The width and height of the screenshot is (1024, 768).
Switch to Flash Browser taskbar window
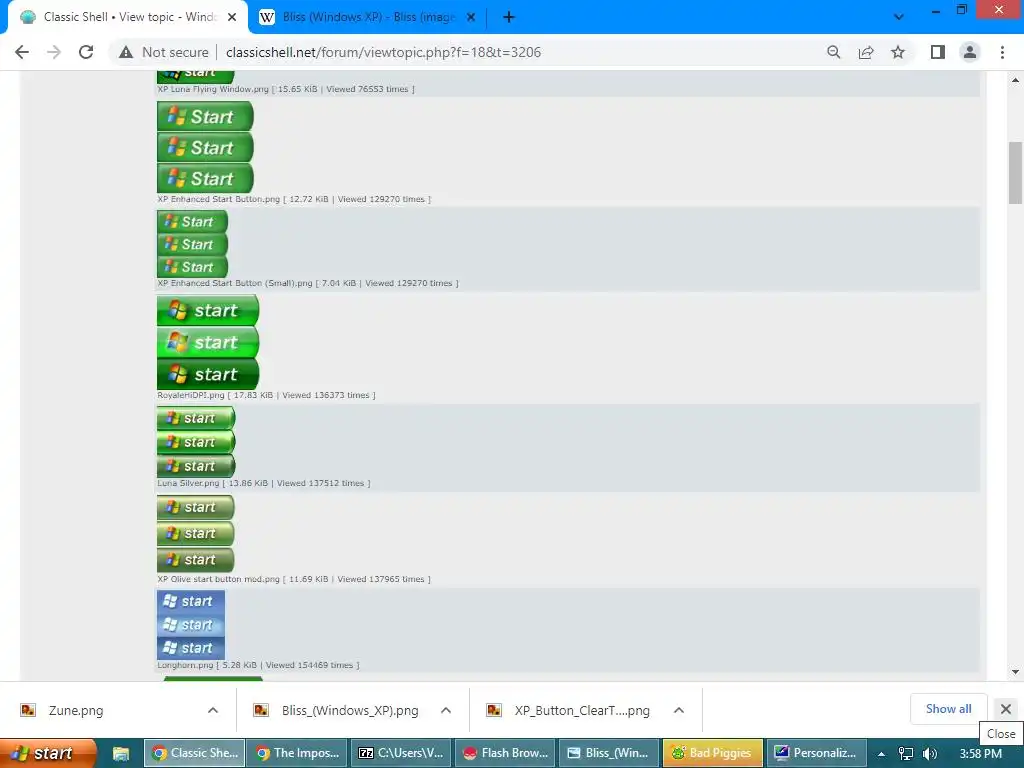point(505,753)
